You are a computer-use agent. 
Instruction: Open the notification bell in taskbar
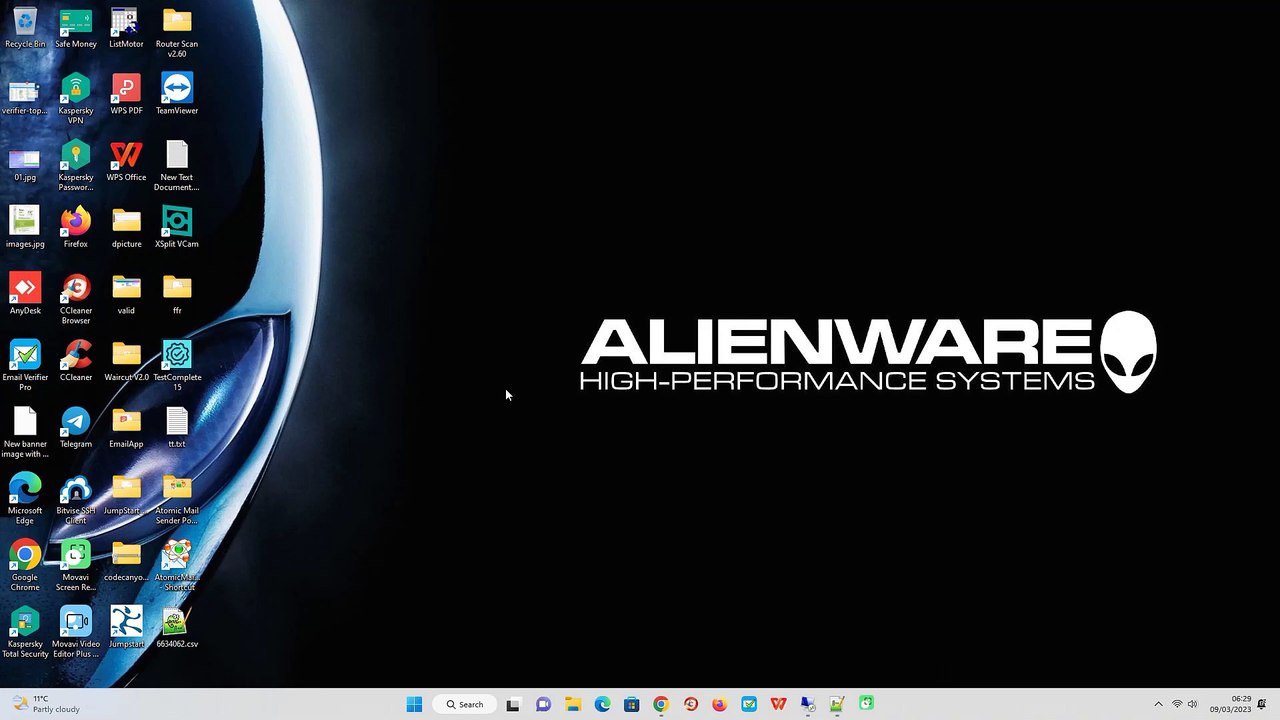point(1263,704)
